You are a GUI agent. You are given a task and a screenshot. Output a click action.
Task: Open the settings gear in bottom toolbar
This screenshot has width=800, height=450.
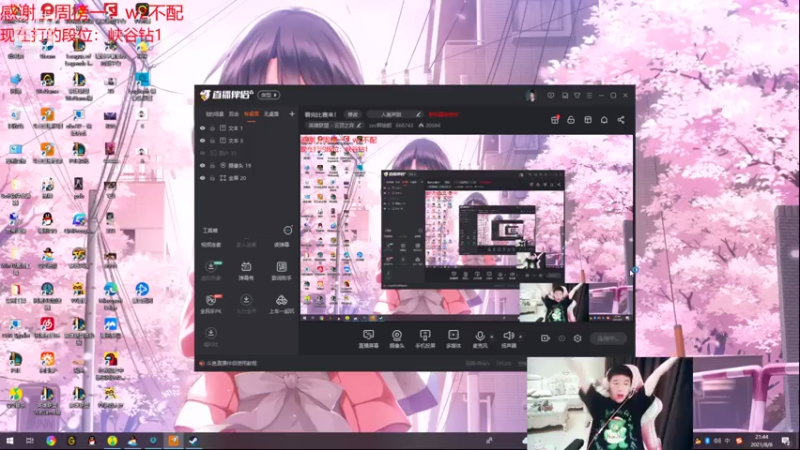click(x=577, y=338)
